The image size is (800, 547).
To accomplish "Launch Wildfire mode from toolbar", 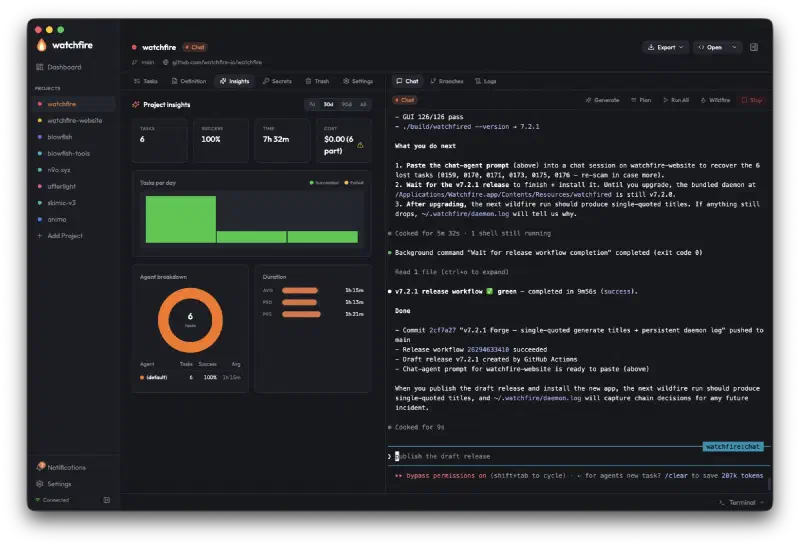I will coord(715,100).
